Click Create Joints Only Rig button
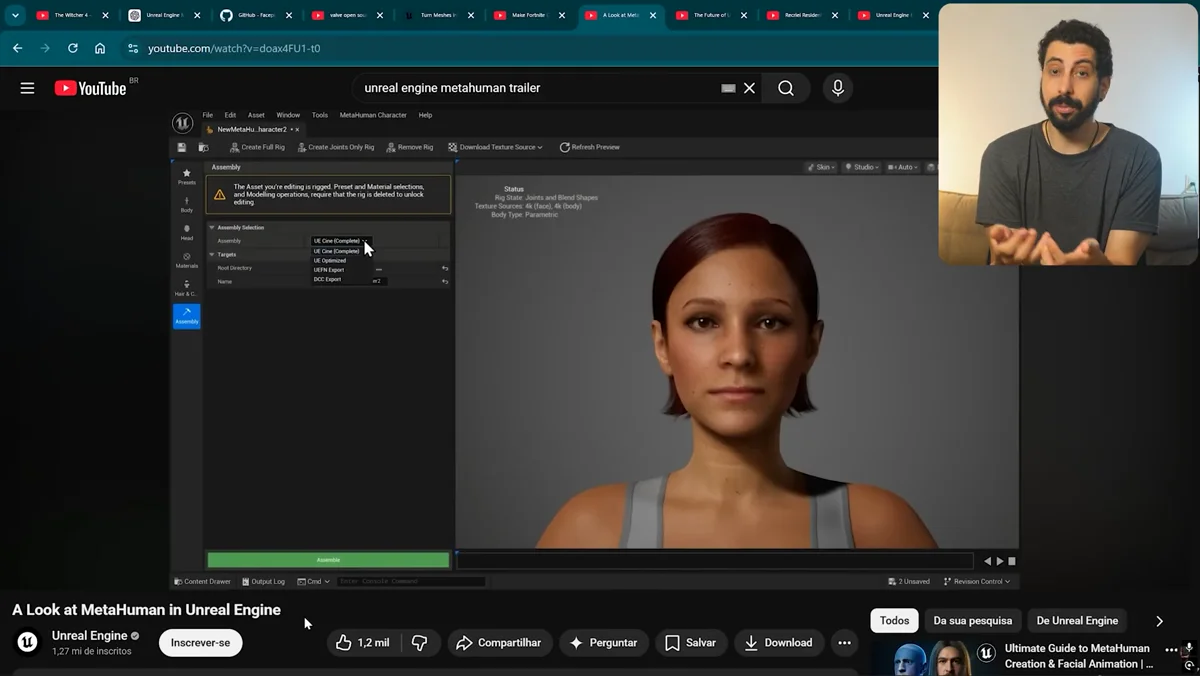Screen dimensions: 1200x676 (336, 147)
